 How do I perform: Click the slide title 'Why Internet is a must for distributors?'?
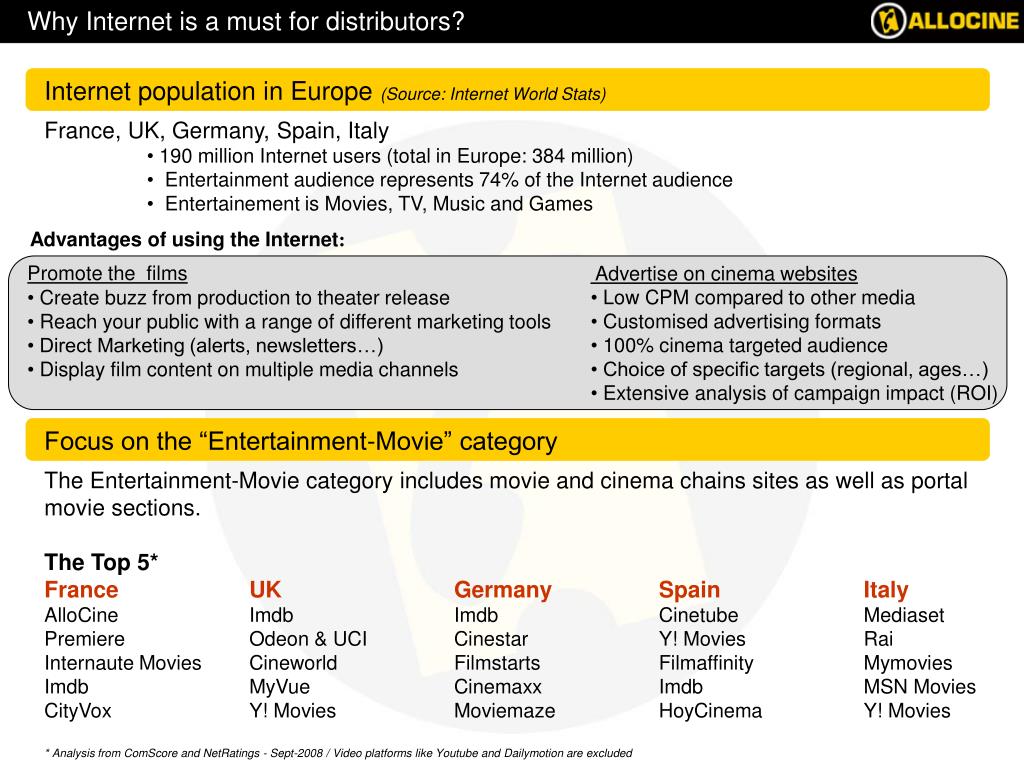pos(246,22)
